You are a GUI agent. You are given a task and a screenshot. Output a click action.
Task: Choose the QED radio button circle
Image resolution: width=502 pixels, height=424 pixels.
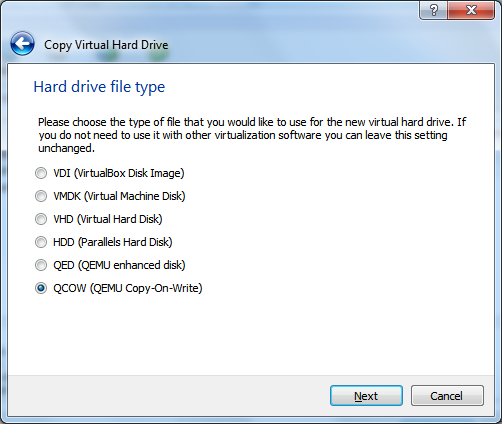41,265
